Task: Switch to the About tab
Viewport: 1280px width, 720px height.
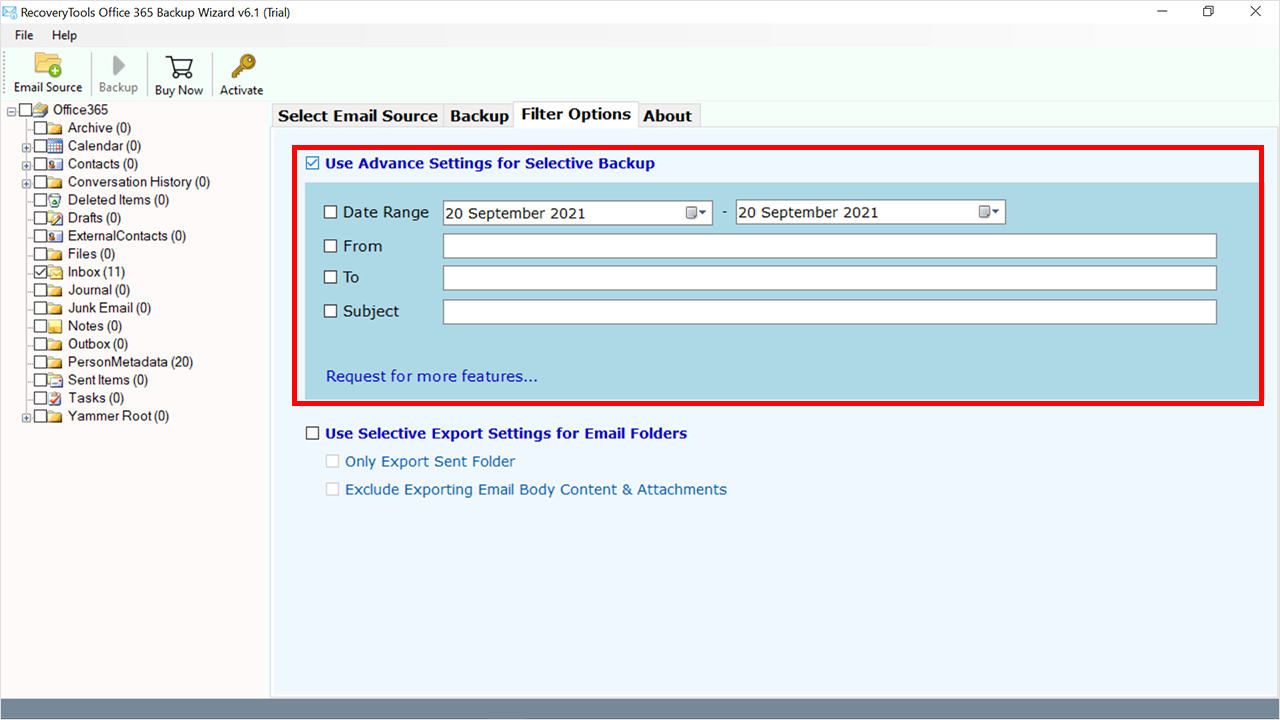Action: coord(667,116)
